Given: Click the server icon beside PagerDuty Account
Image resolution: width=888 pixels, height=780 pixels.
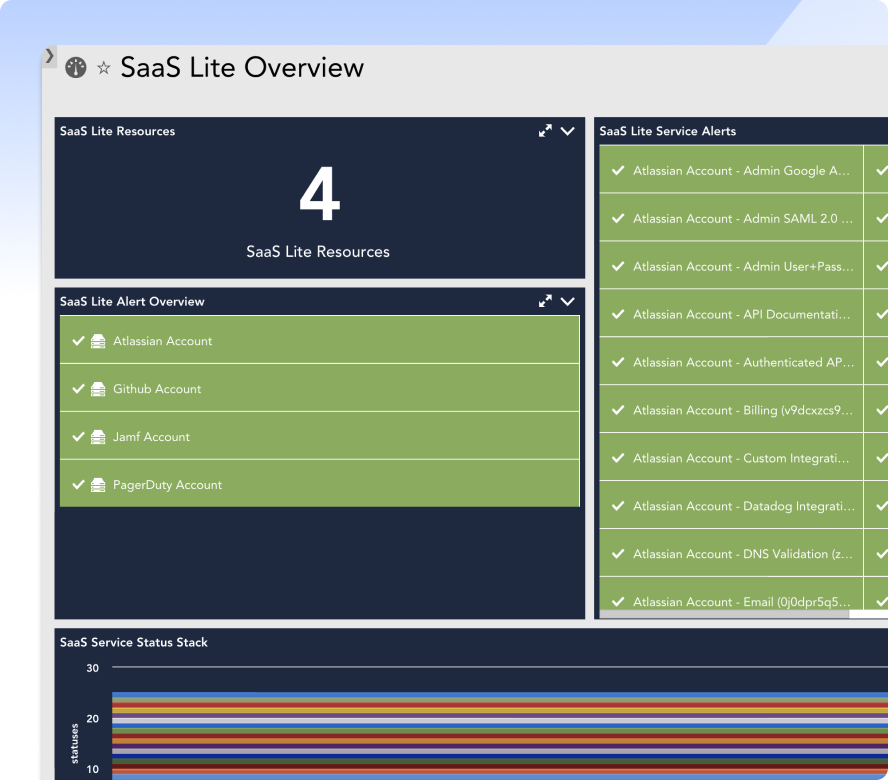Looking at the screenshot, I should coord(98,485).
